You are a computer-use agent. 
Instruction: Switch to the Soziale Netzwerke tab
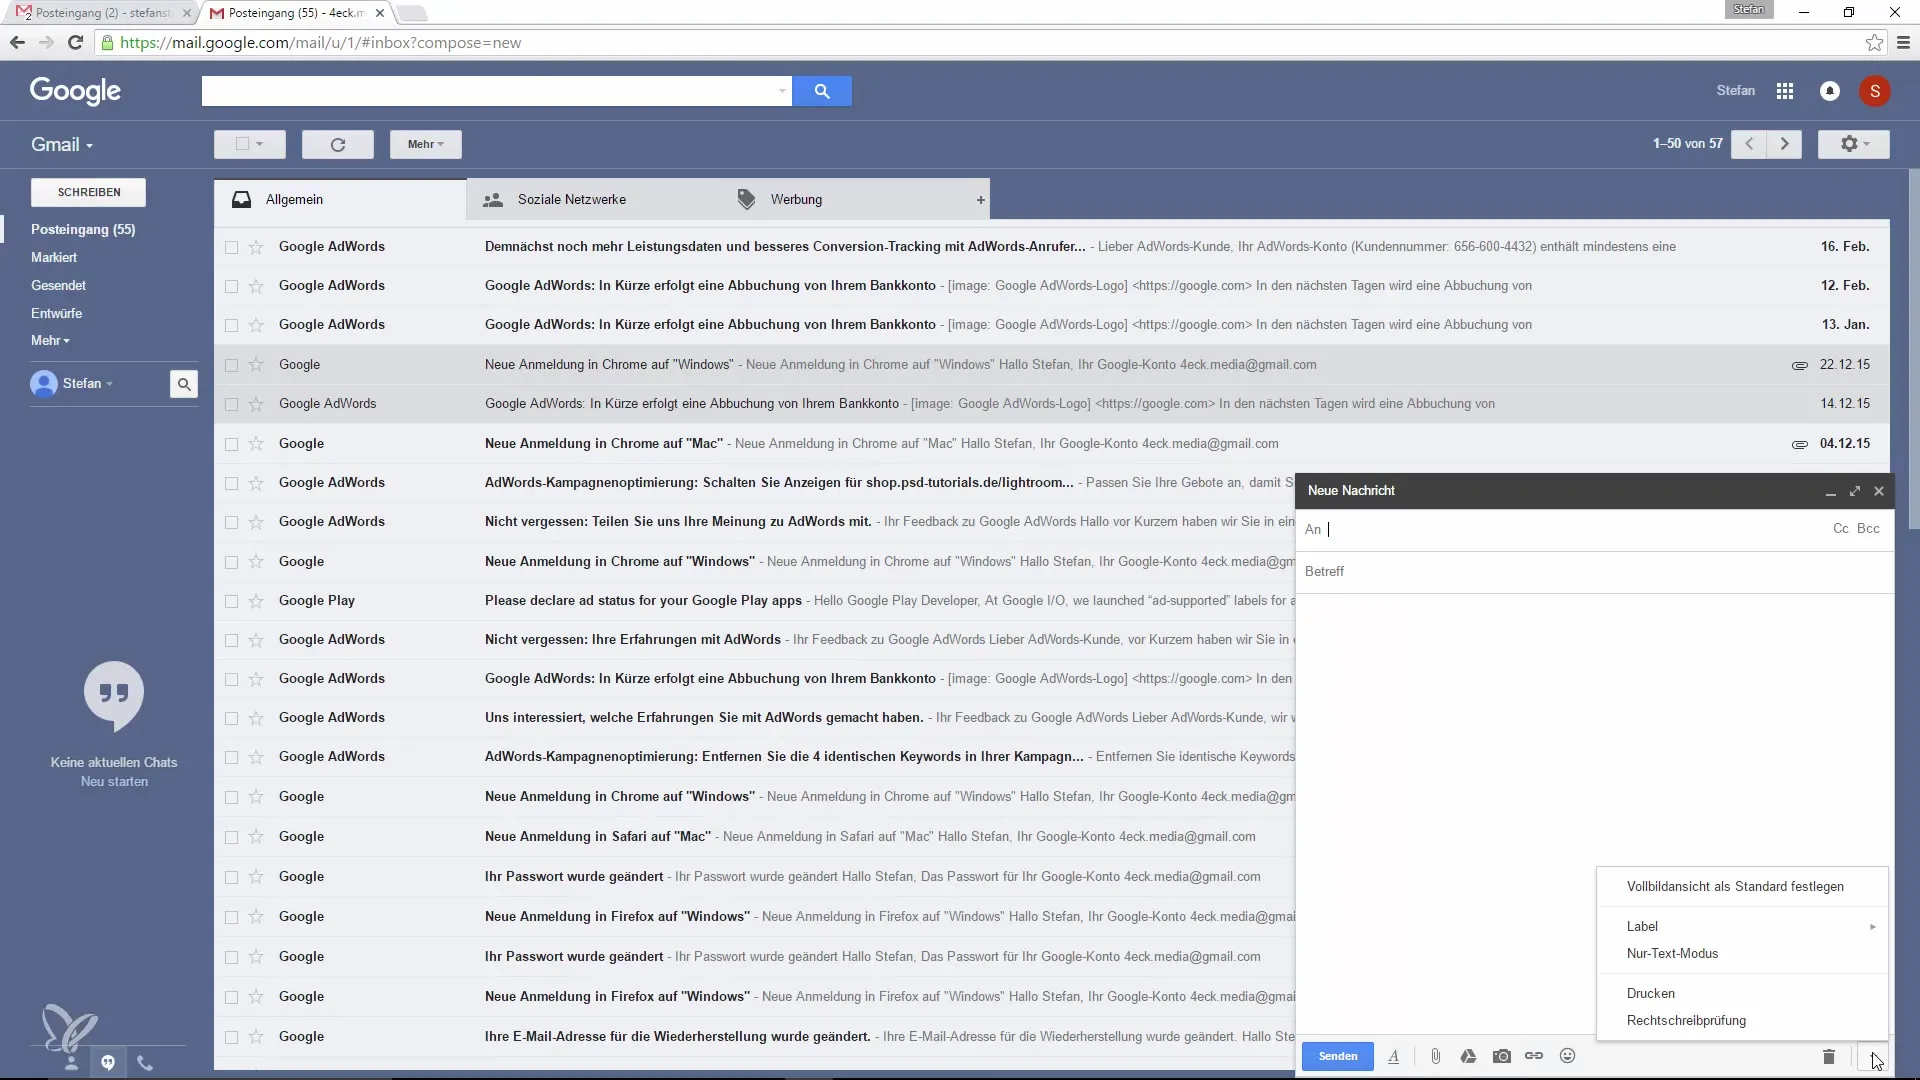coord(593,200)
